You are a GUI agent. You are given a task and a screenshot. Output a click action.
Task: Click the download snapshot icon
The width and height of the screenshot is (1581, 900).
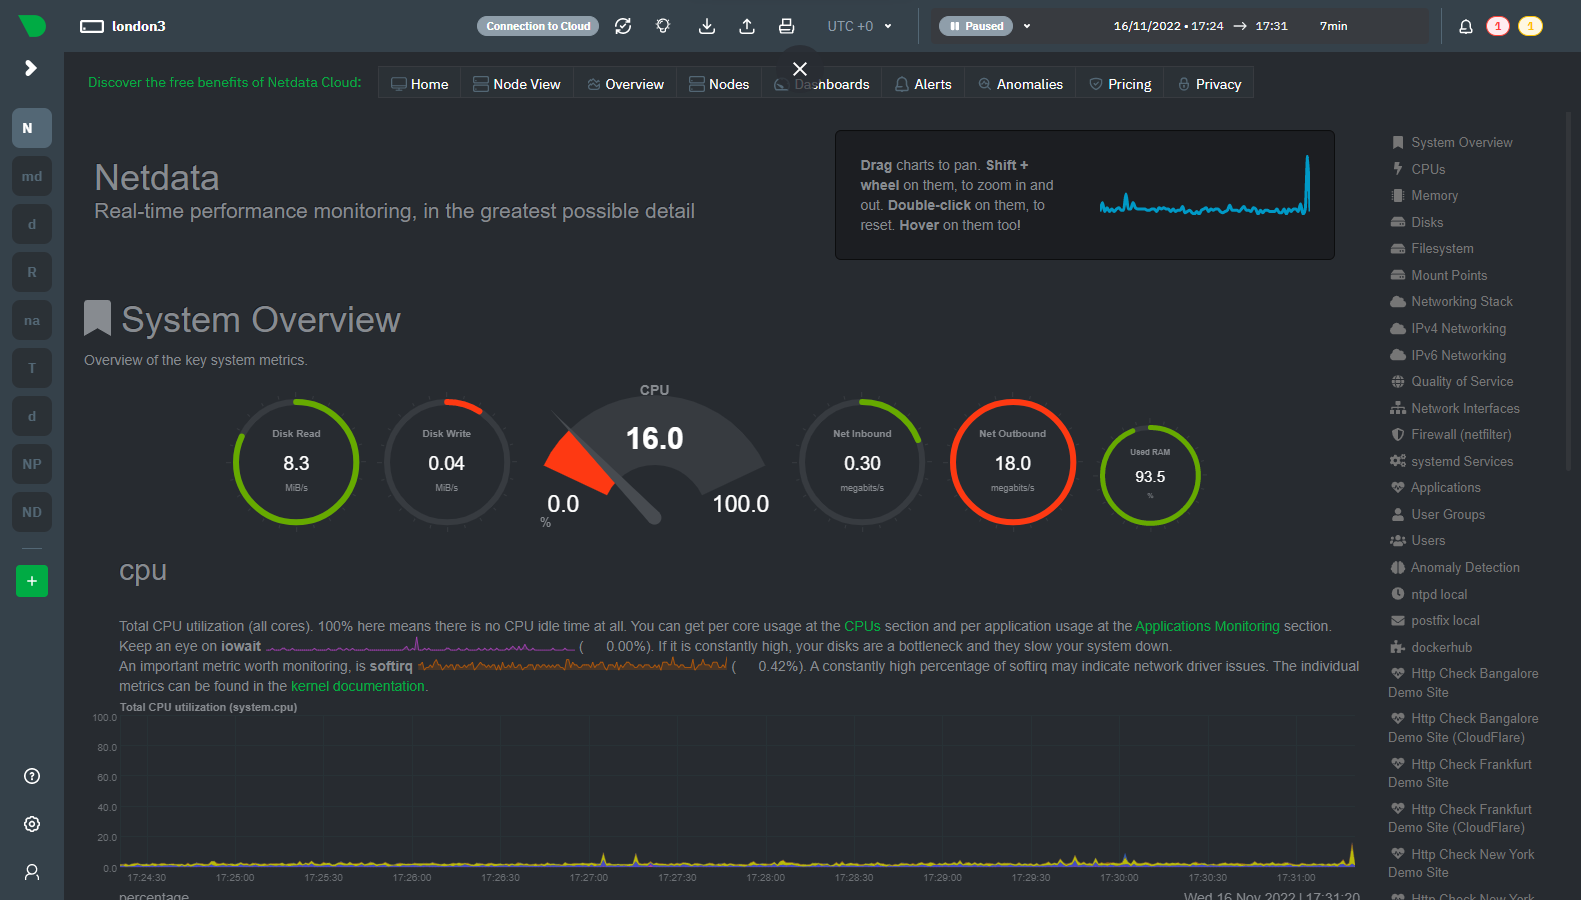tap(707, 26)
